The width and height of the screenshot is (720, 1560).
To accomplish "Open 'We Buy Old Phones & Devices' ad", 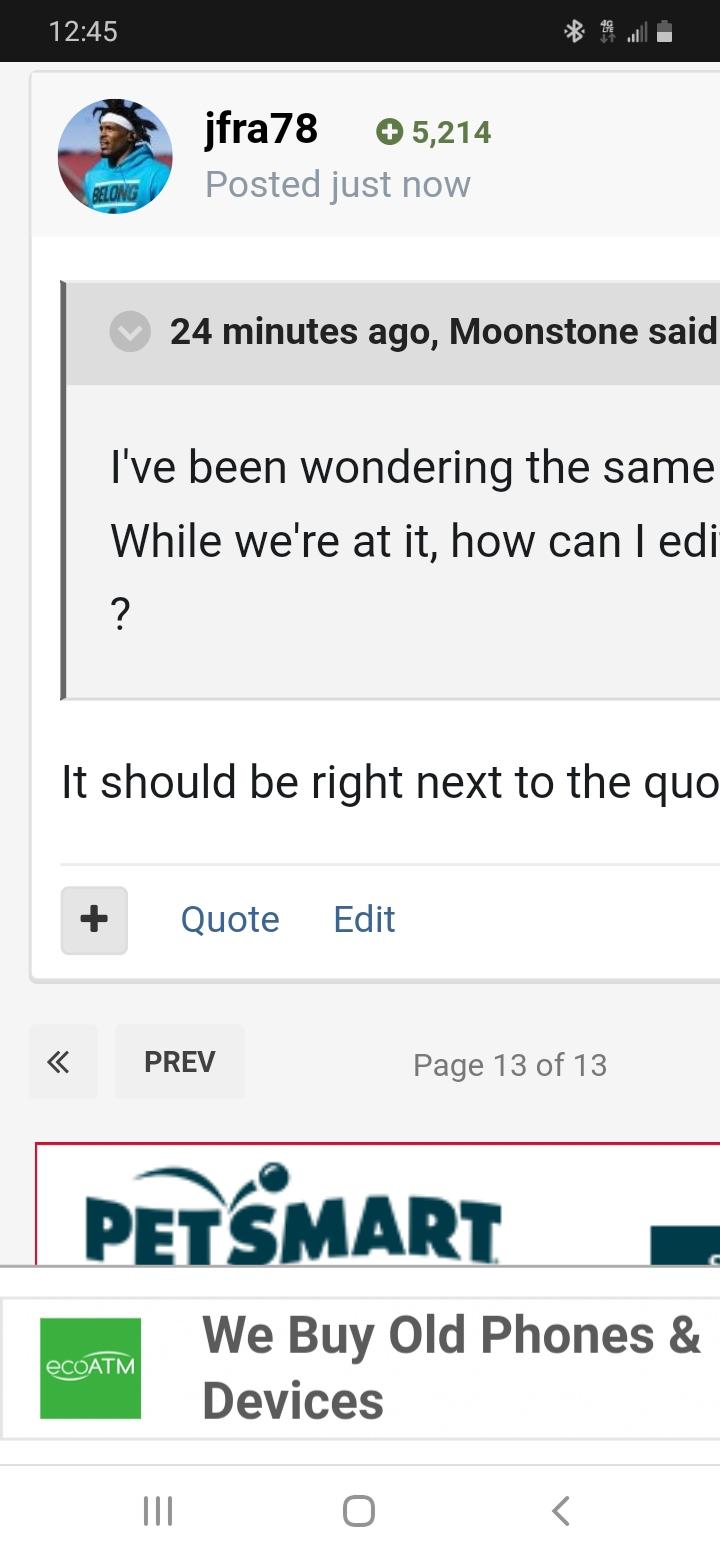I will click(452, 1367).
